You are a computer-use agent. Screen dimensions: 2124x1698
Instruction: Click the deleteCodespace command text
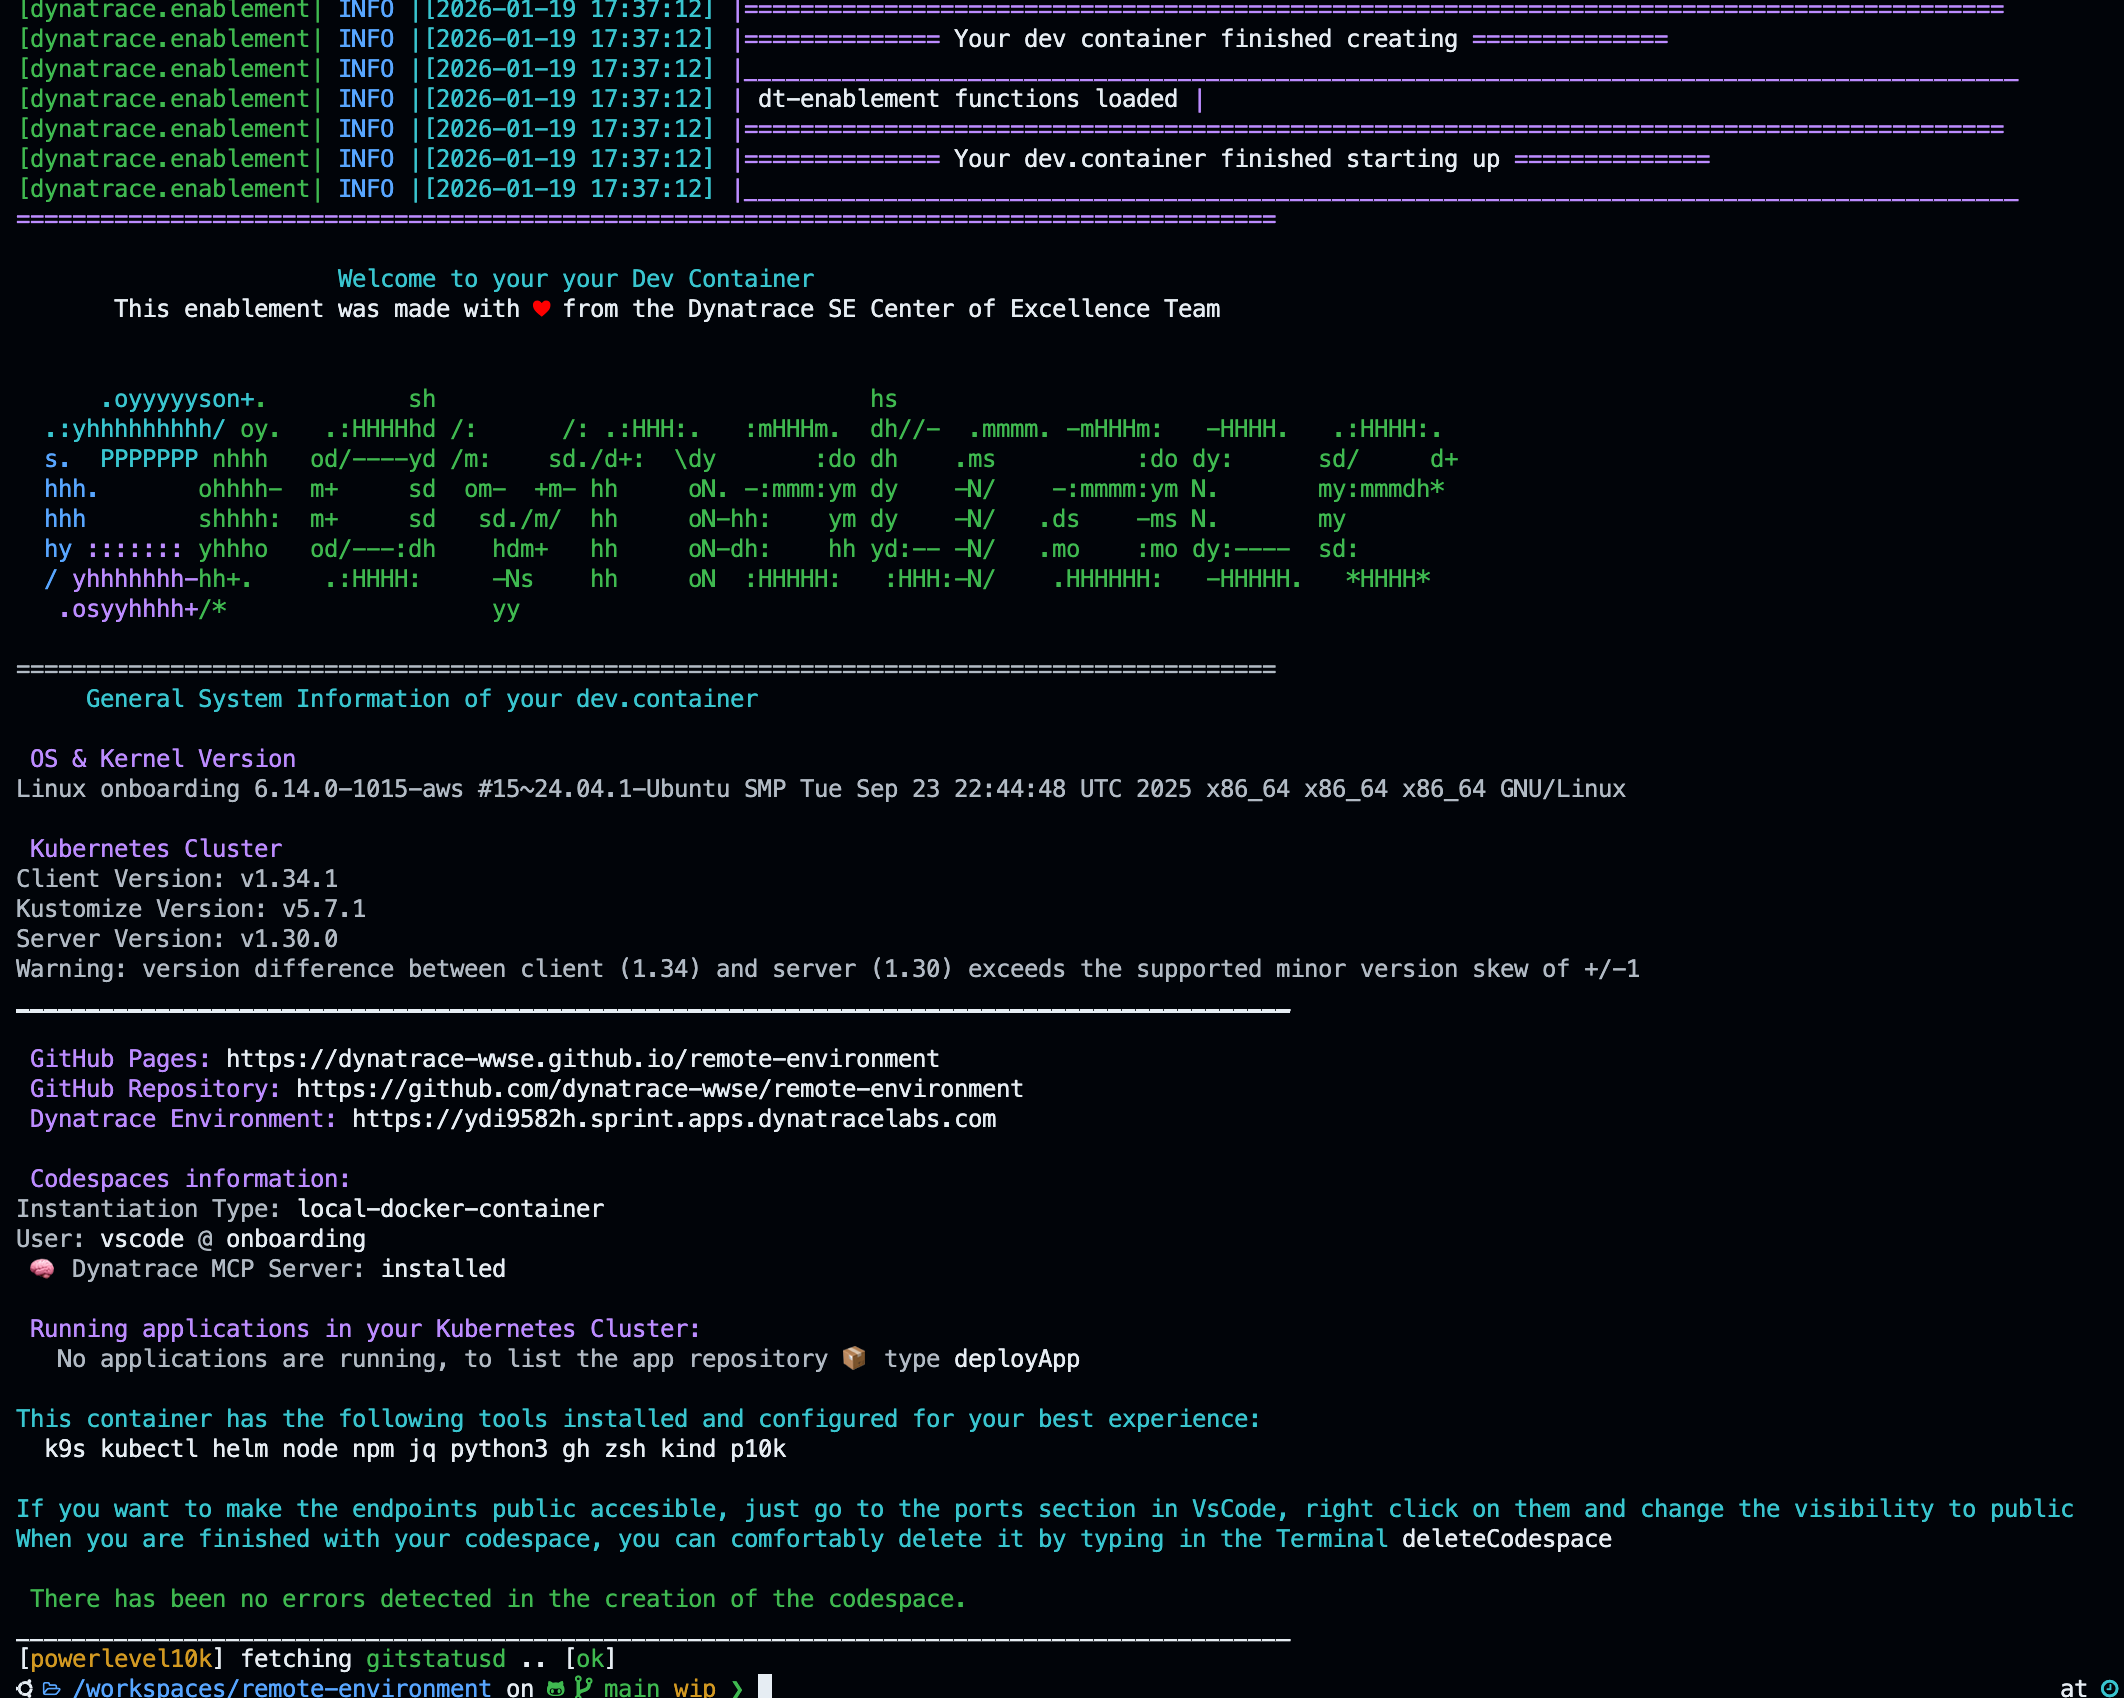(1506, 1538)
